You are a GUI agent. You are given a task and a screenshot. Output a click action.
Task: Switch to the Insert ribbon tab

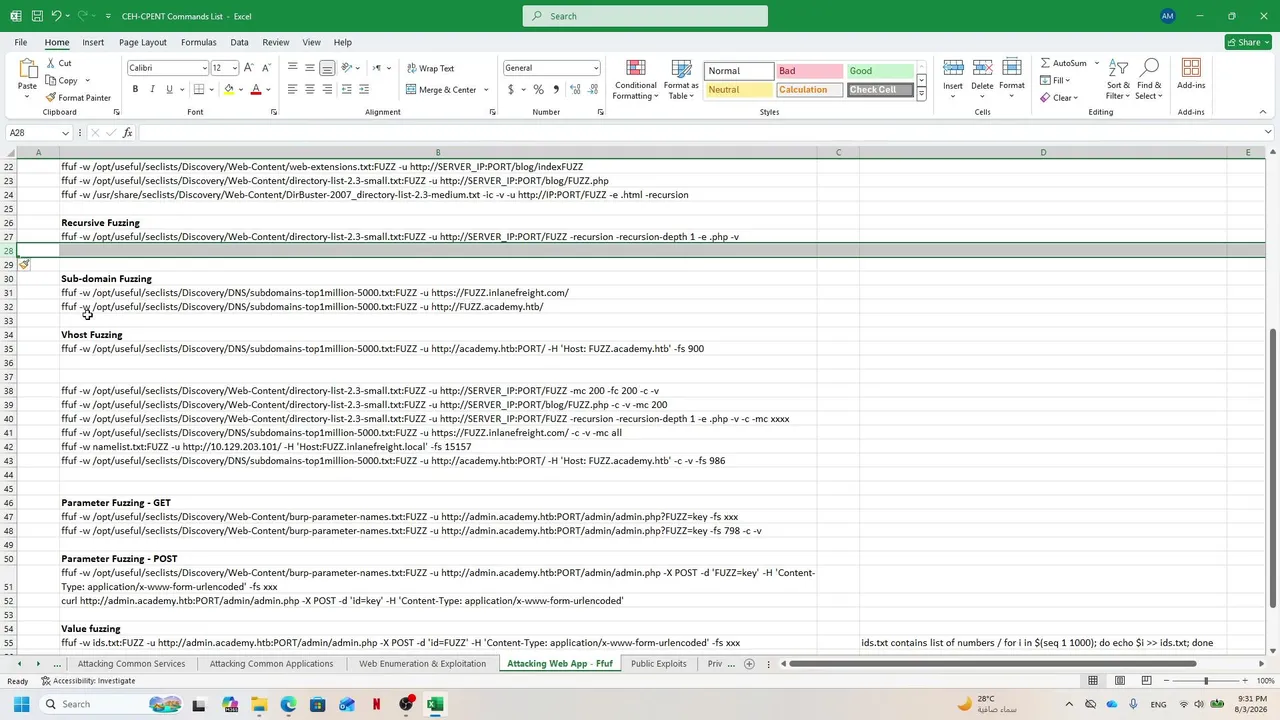click(93, 42)
